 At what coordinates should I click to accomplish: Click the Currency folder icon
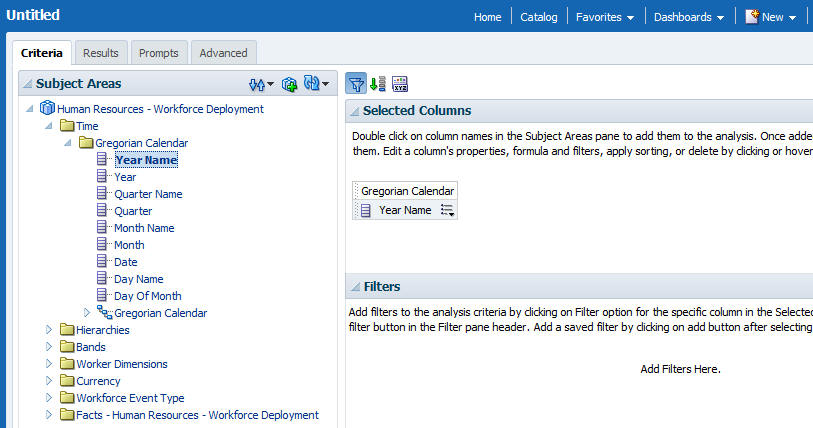point(67,380)
